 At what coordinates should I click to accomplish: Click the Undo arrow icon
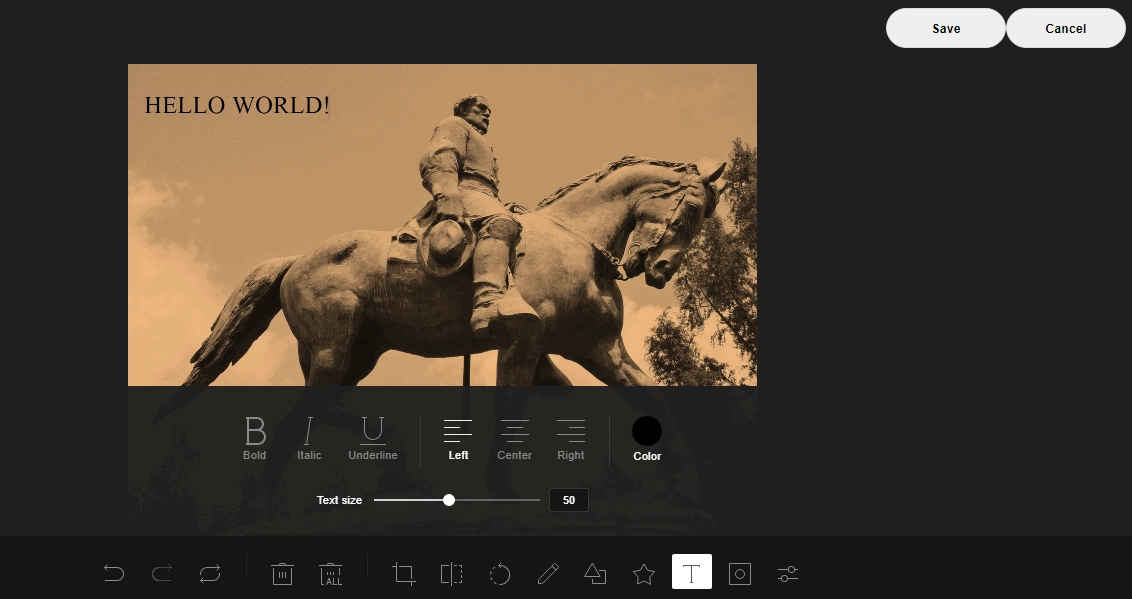[114, 573]
